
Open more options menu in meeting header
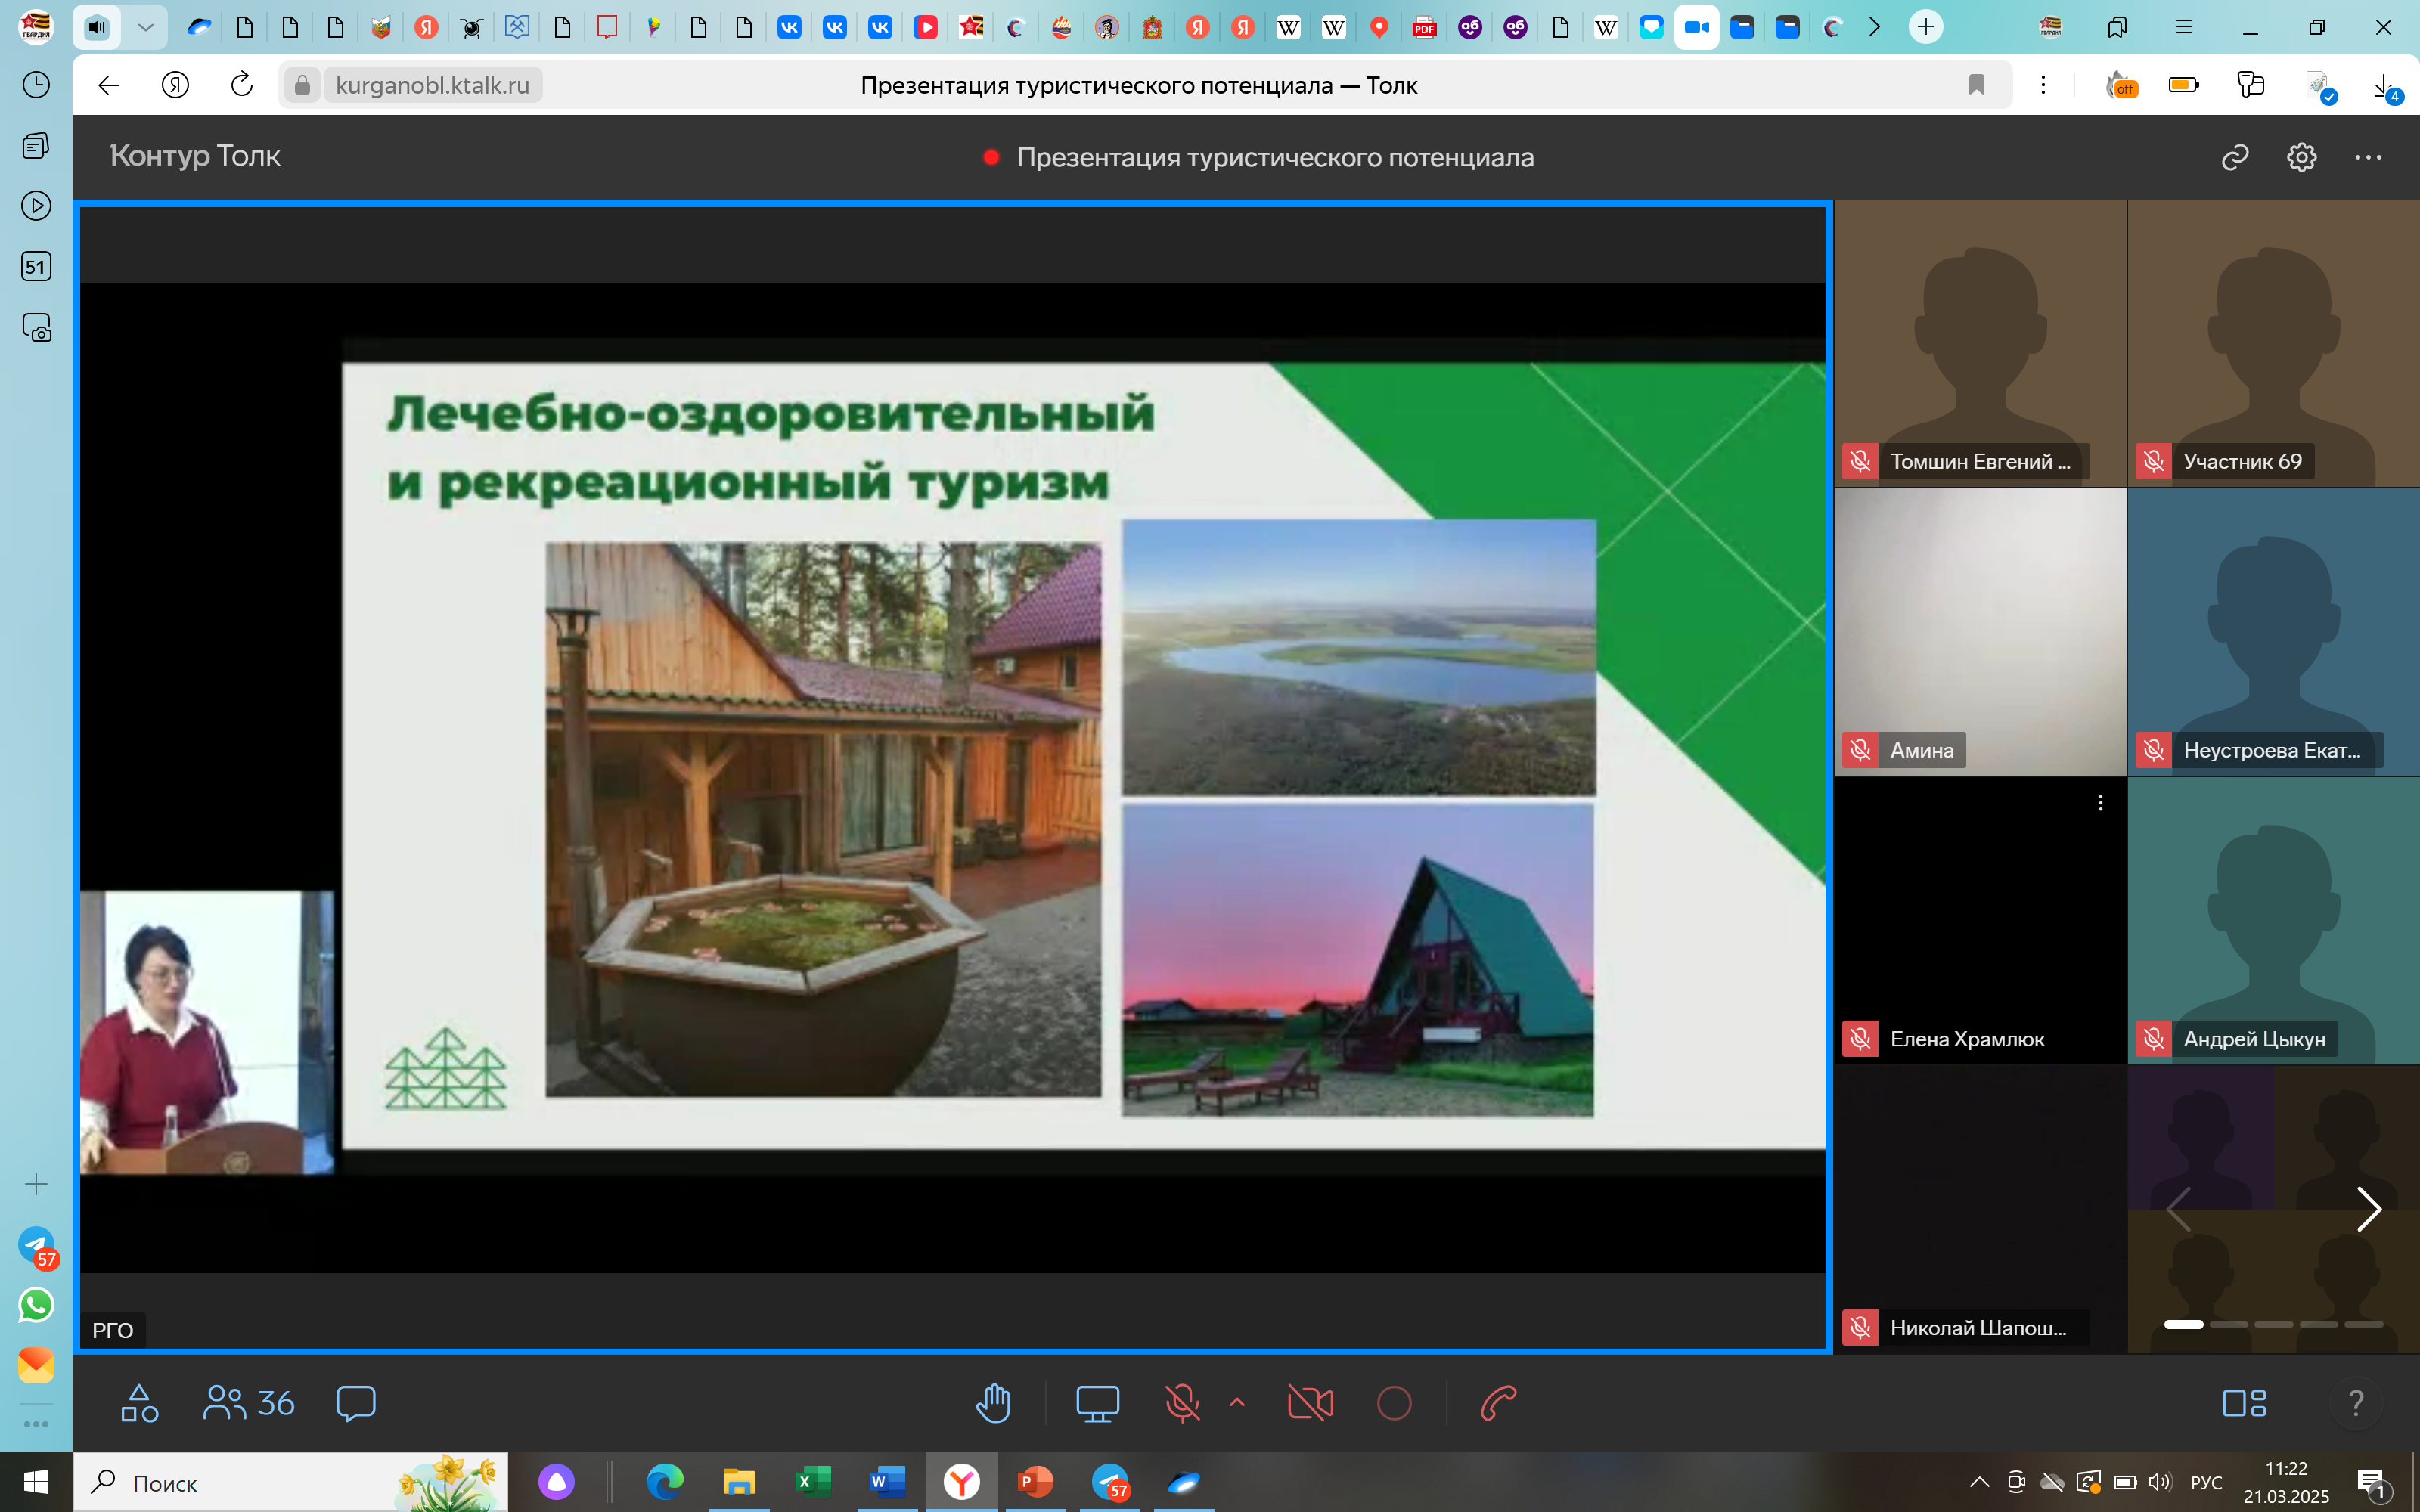2368,157
